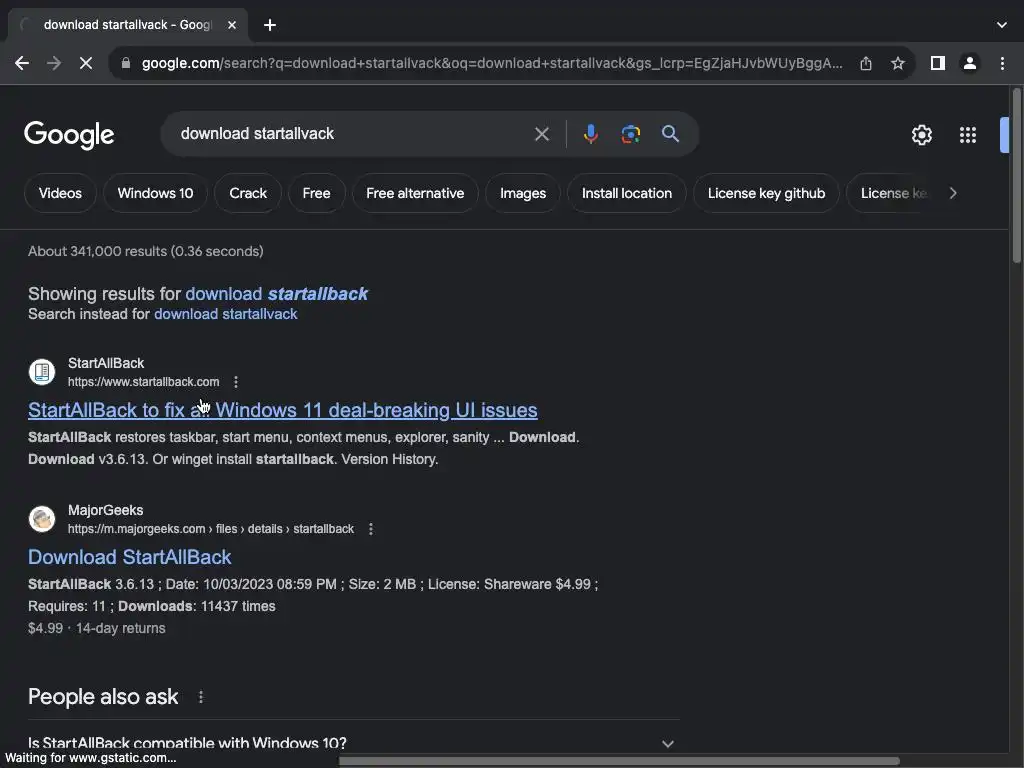Open the profile account icon
The image size is (1024, 768).
(970, 63)
